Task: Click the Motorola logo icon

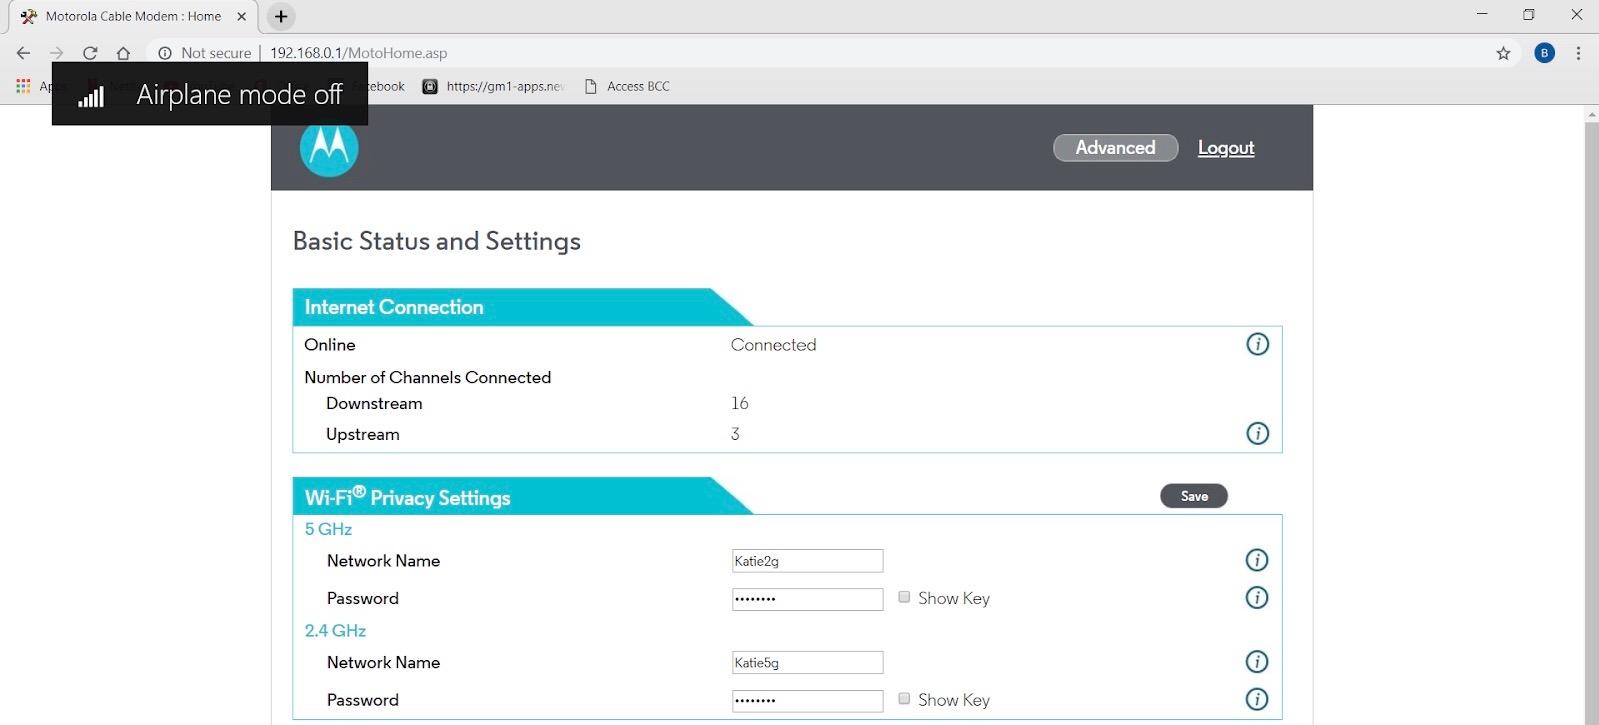Action: tap(329, 148)
